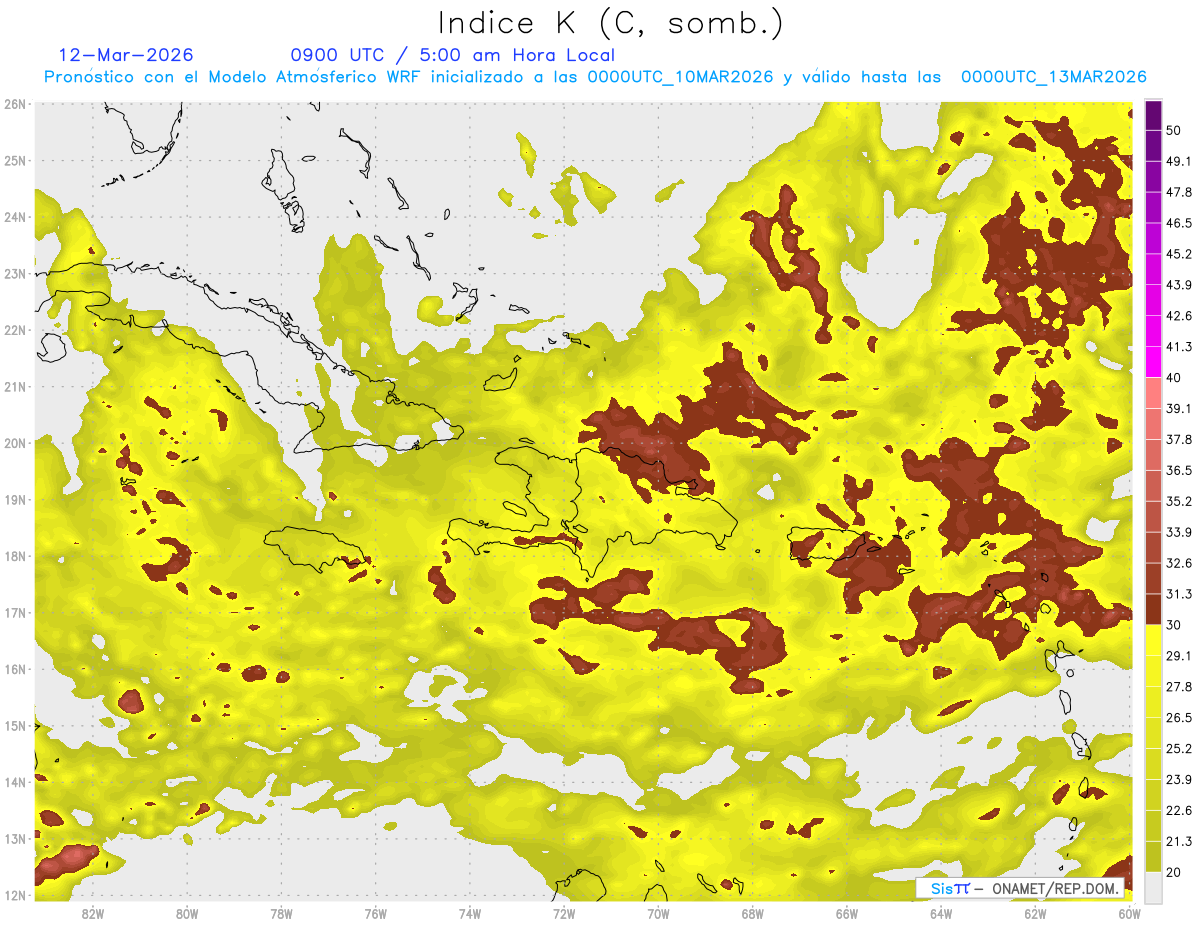Screen dimensions: 1200x927
Task: Click the longitude label '80W'
Action: pos(187,913)
